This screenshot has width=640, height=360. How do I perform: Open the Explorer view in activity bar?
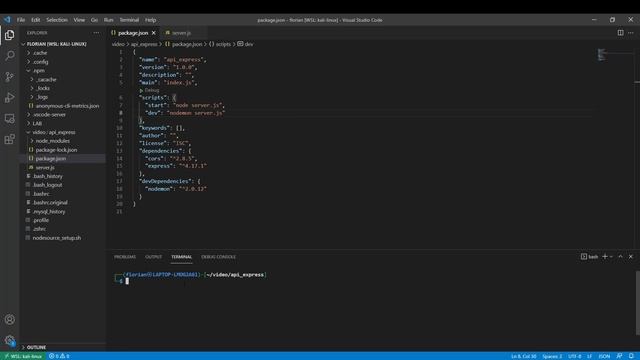coord(9,35)
